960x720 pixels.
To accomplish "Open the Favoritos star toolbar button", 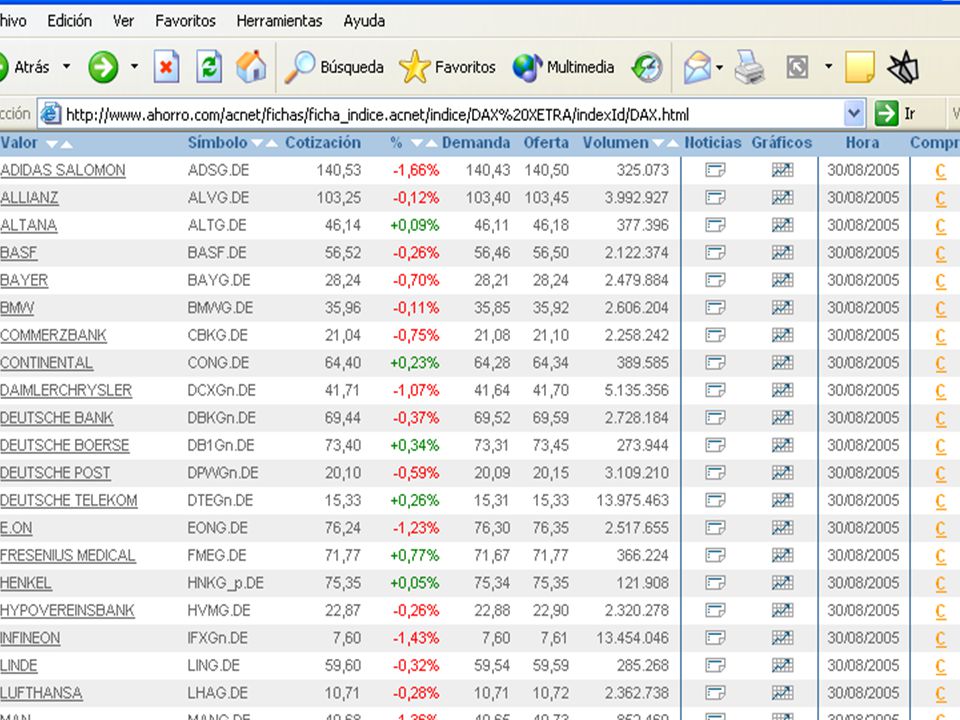I will click(447, 67).
